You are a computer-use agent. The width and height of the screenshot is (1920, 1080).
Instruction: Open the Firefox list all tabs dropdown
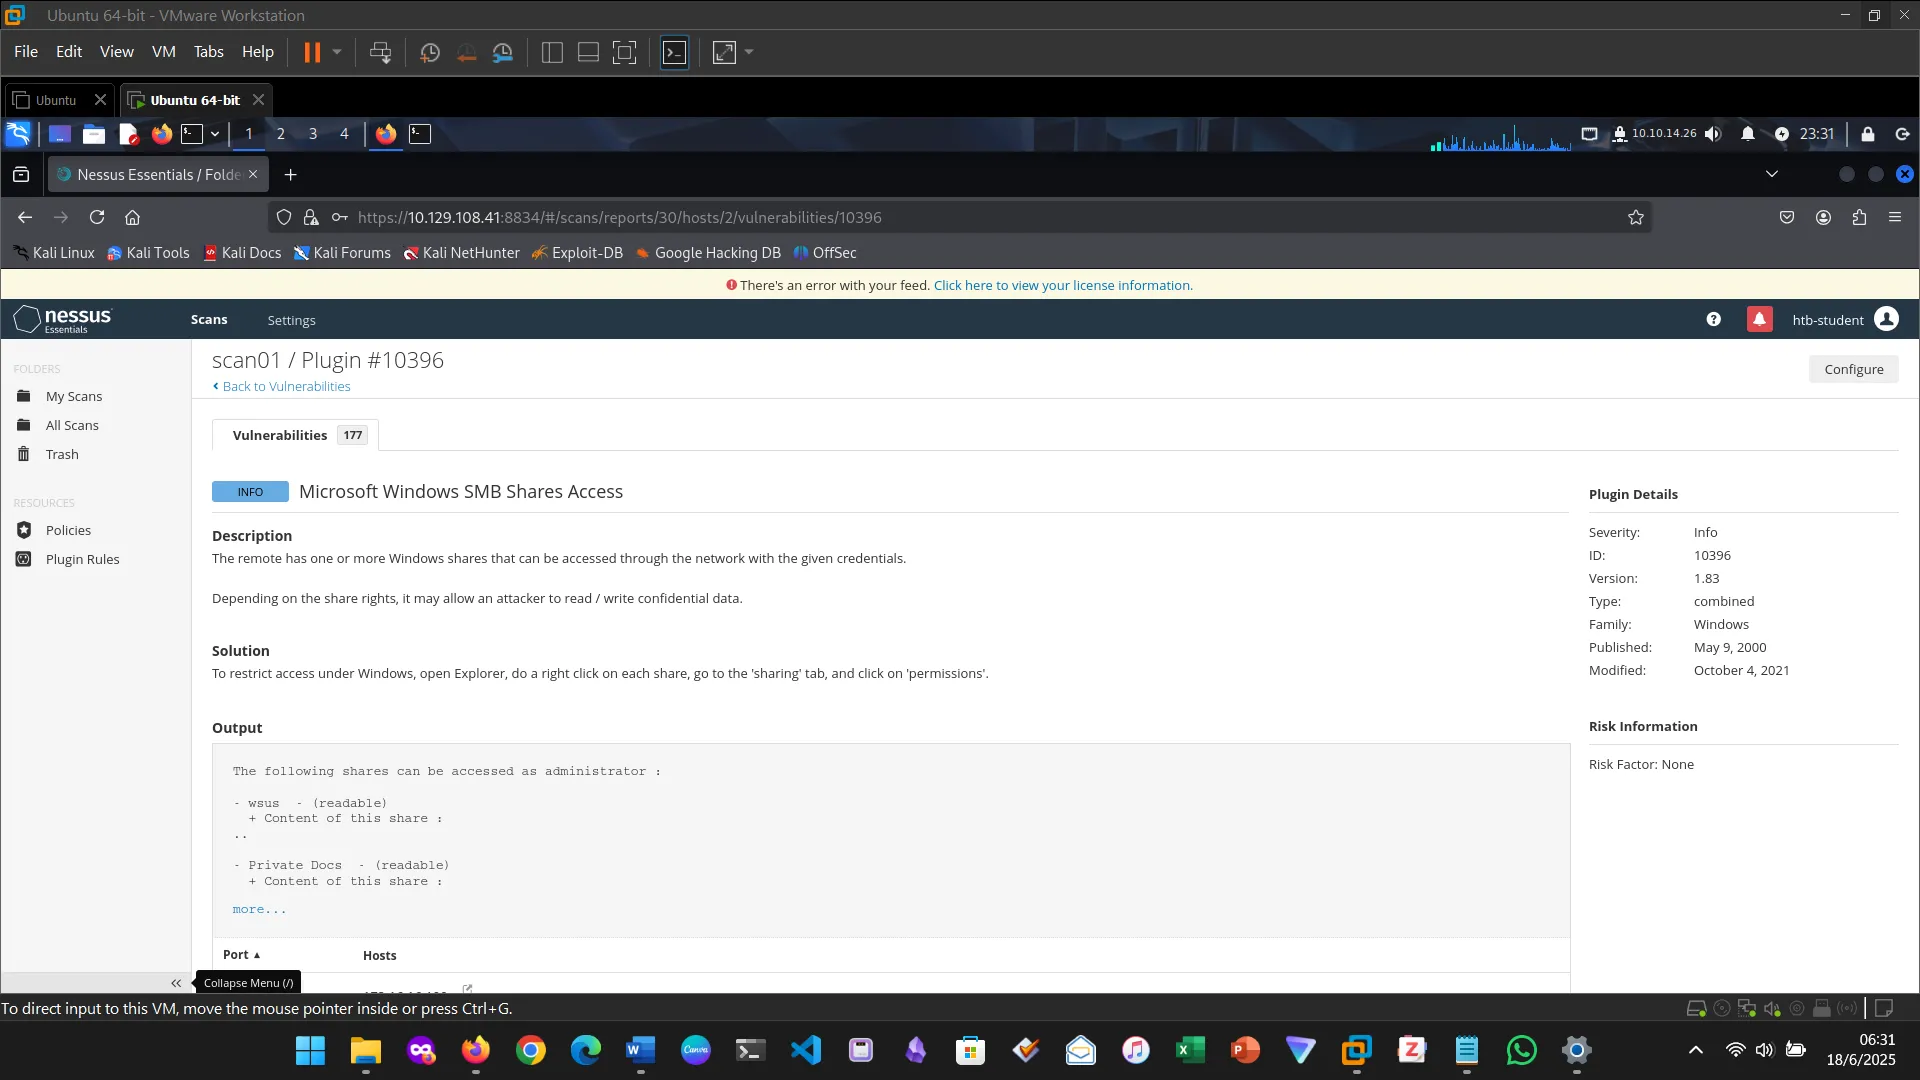click(1771, 174)
